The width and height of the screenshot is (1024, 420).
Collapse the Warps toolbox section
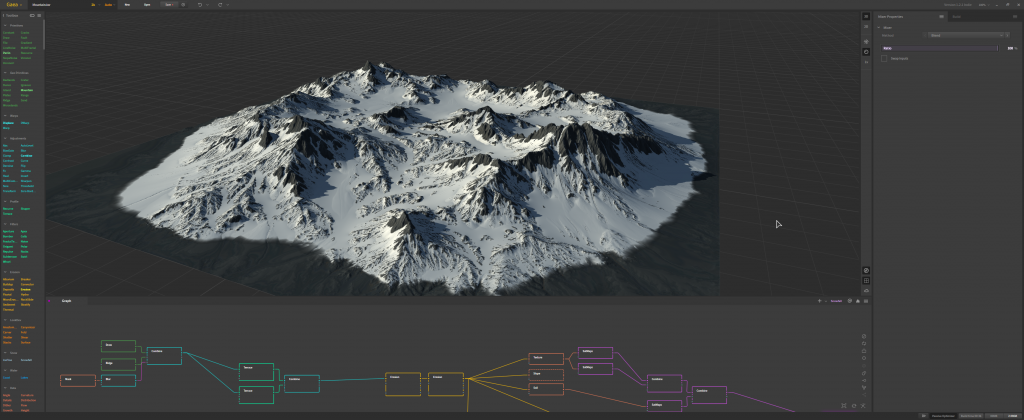pyautogui.click(x=5, y=116)
